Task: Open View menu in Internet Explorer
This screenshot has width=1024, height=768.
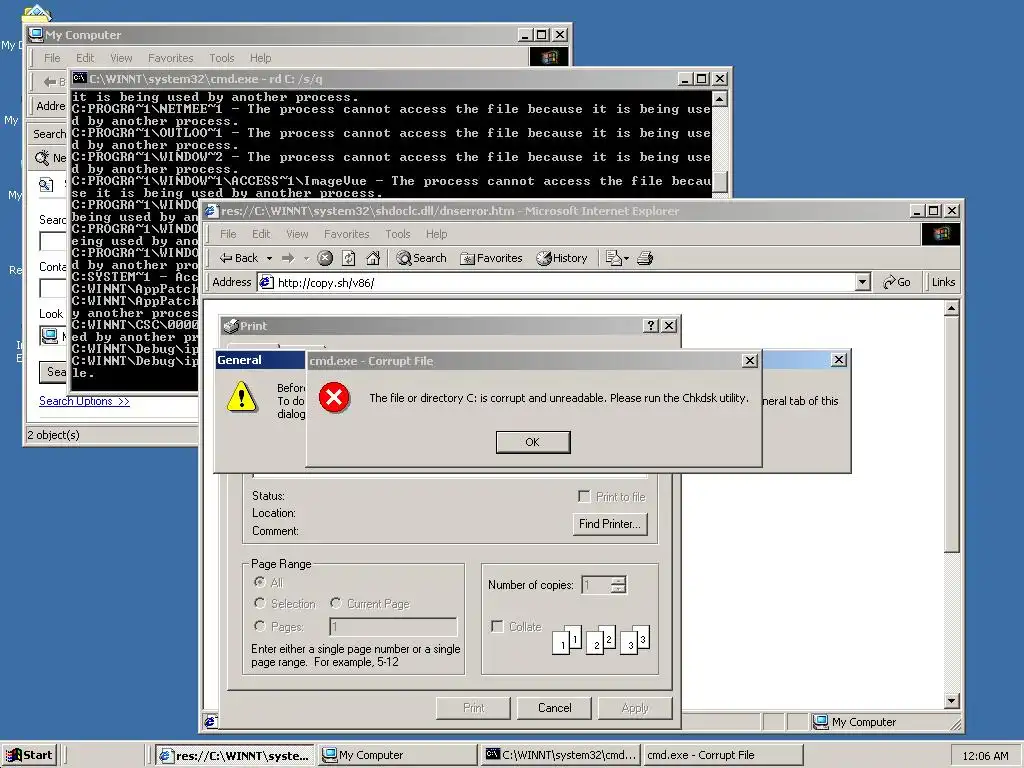Action: [297, 234]
